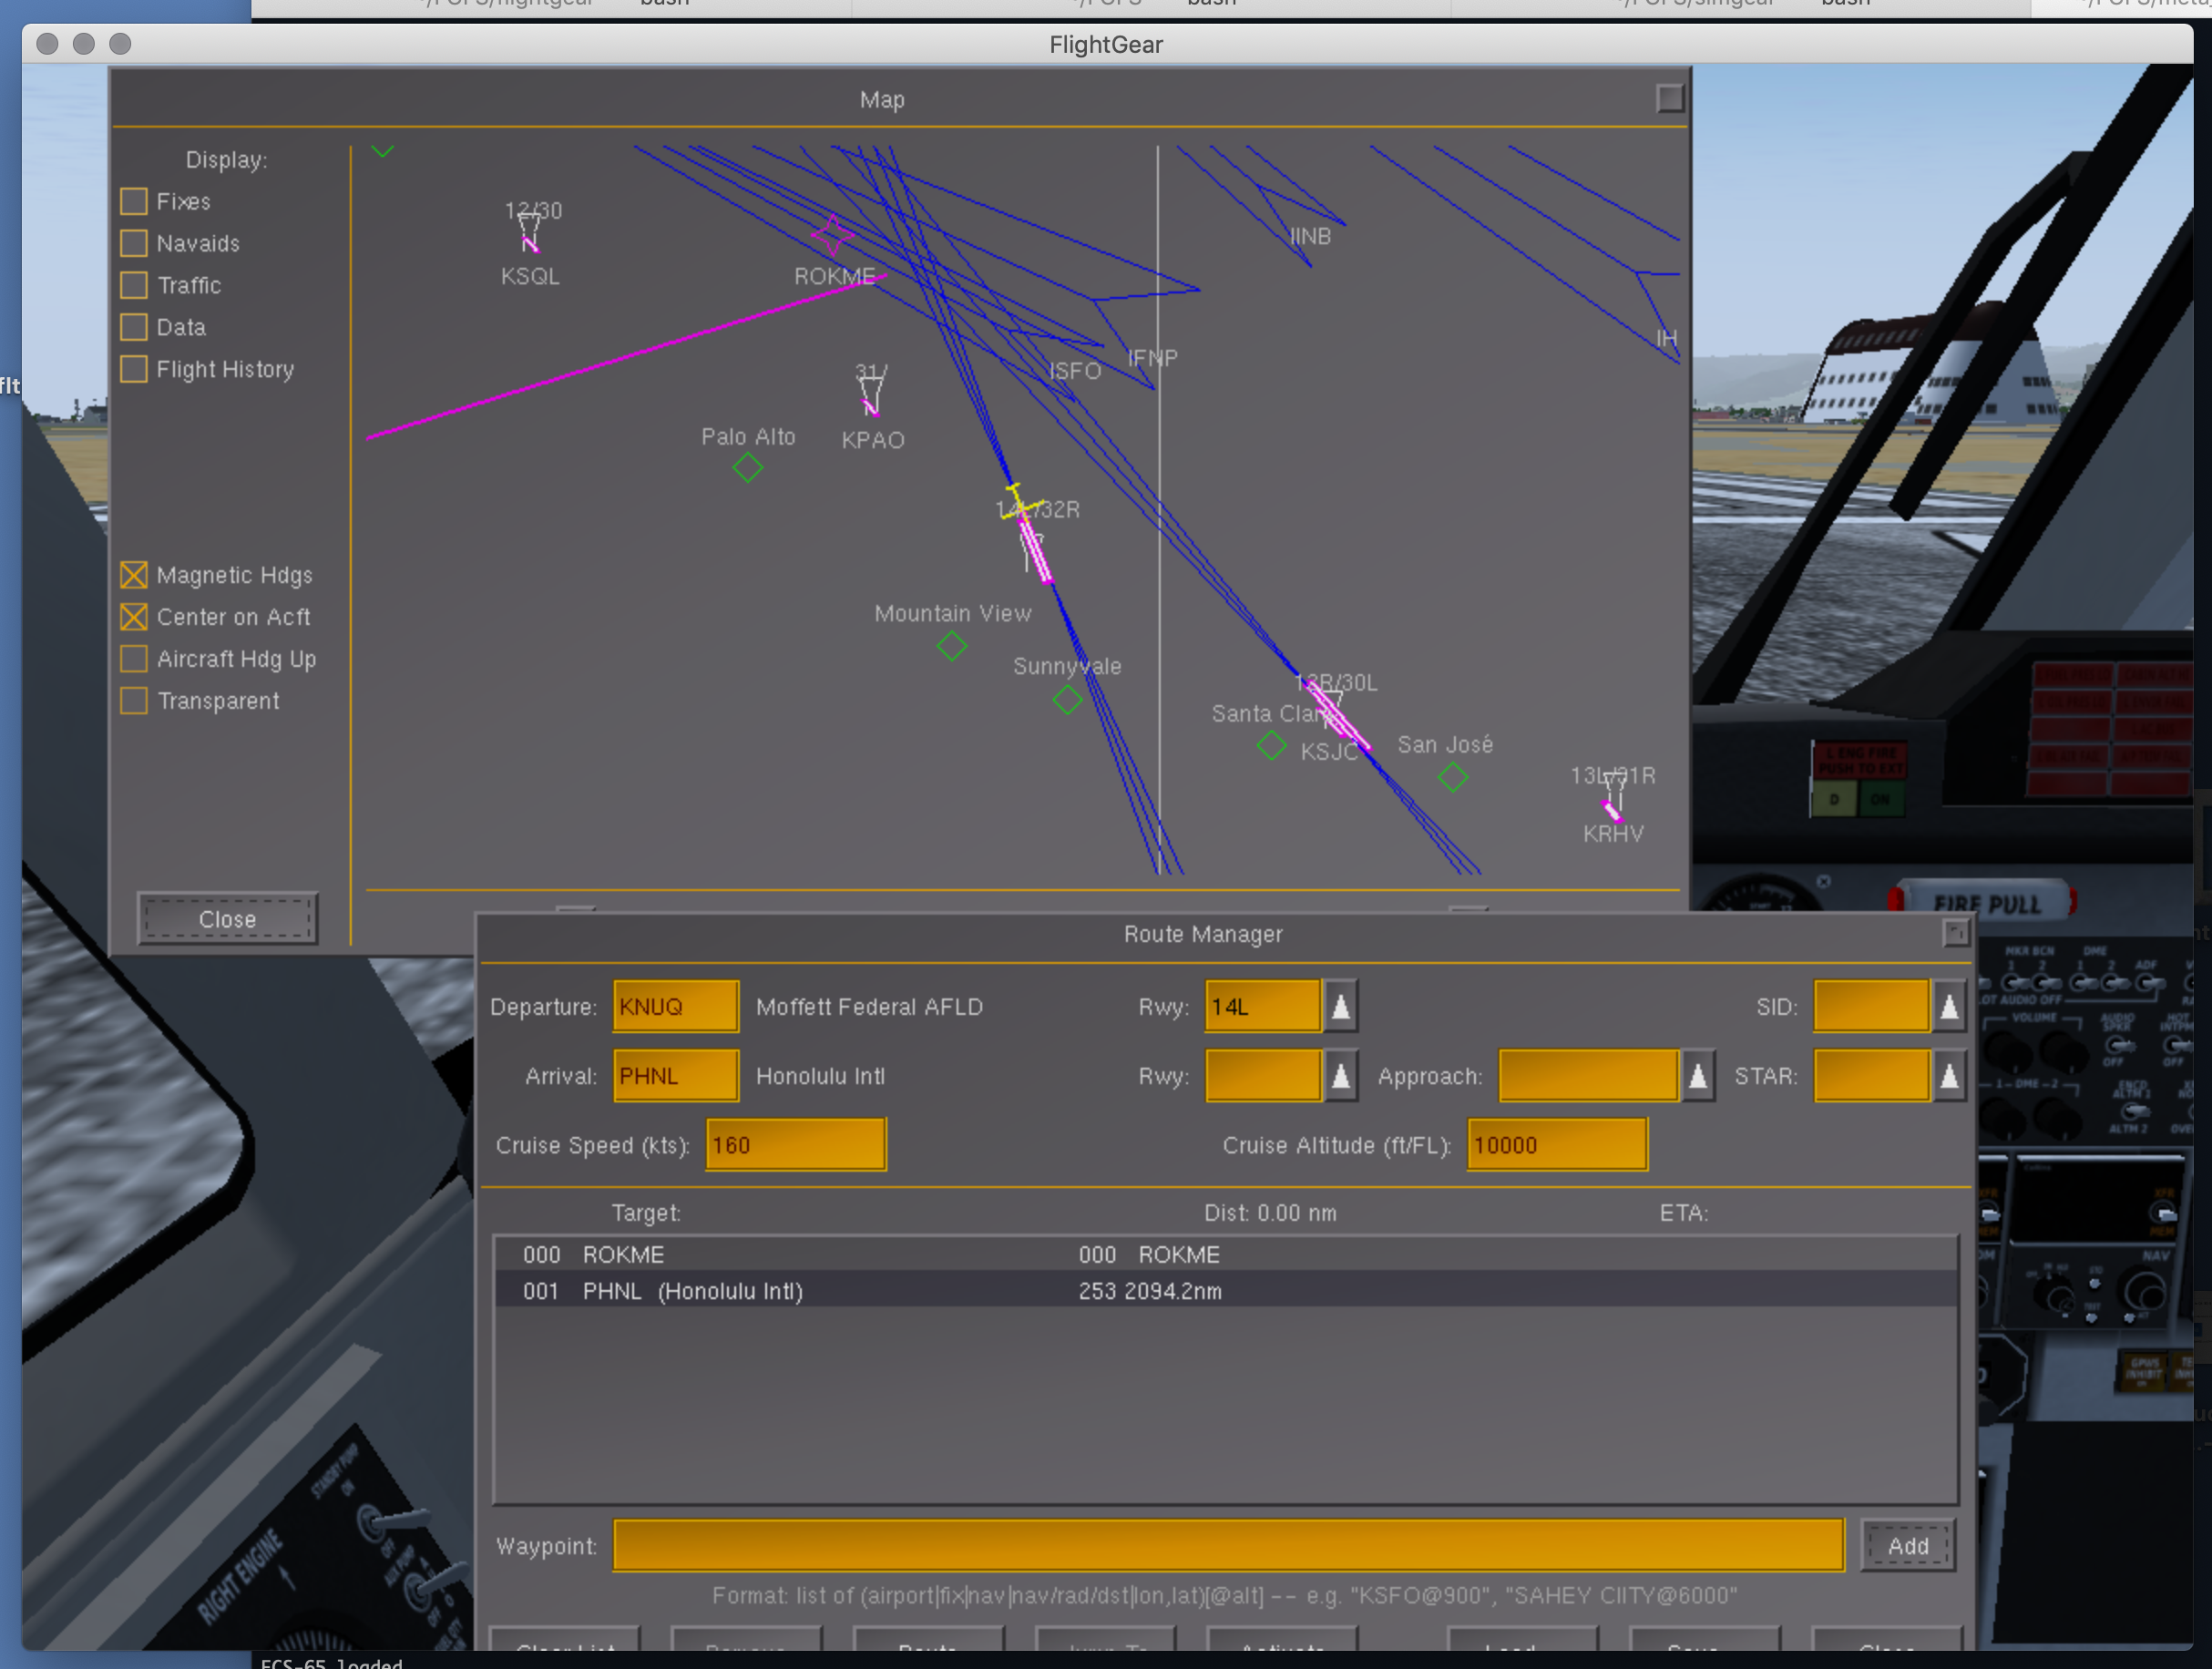The width and height of the screenshot is (2212, 1669).
Task: Click the Palo Alto city diamond marker
Action: click(x=747, y=467)
